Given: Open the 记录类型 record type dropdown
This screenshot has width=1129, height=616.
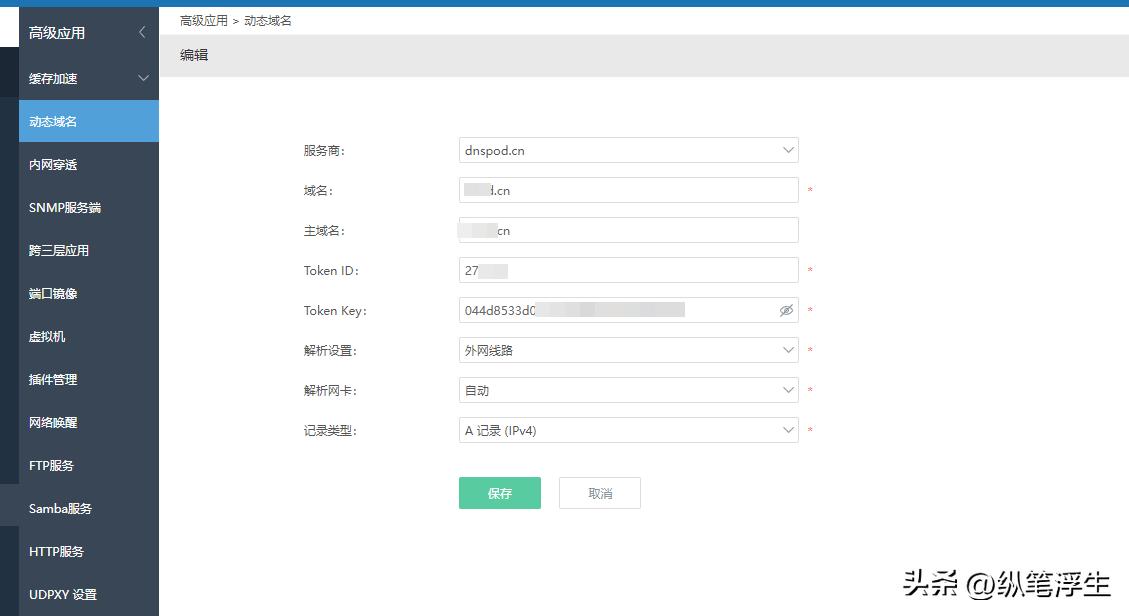Looking at the screenshot, I should pyautogui.click(x=628, y=430).
